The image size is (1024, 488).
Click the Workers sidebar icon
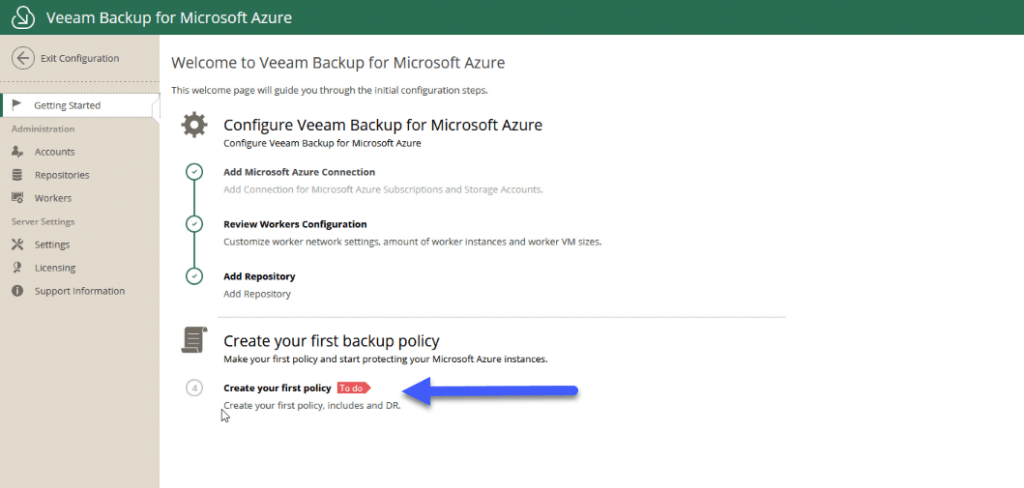(18, 198)
